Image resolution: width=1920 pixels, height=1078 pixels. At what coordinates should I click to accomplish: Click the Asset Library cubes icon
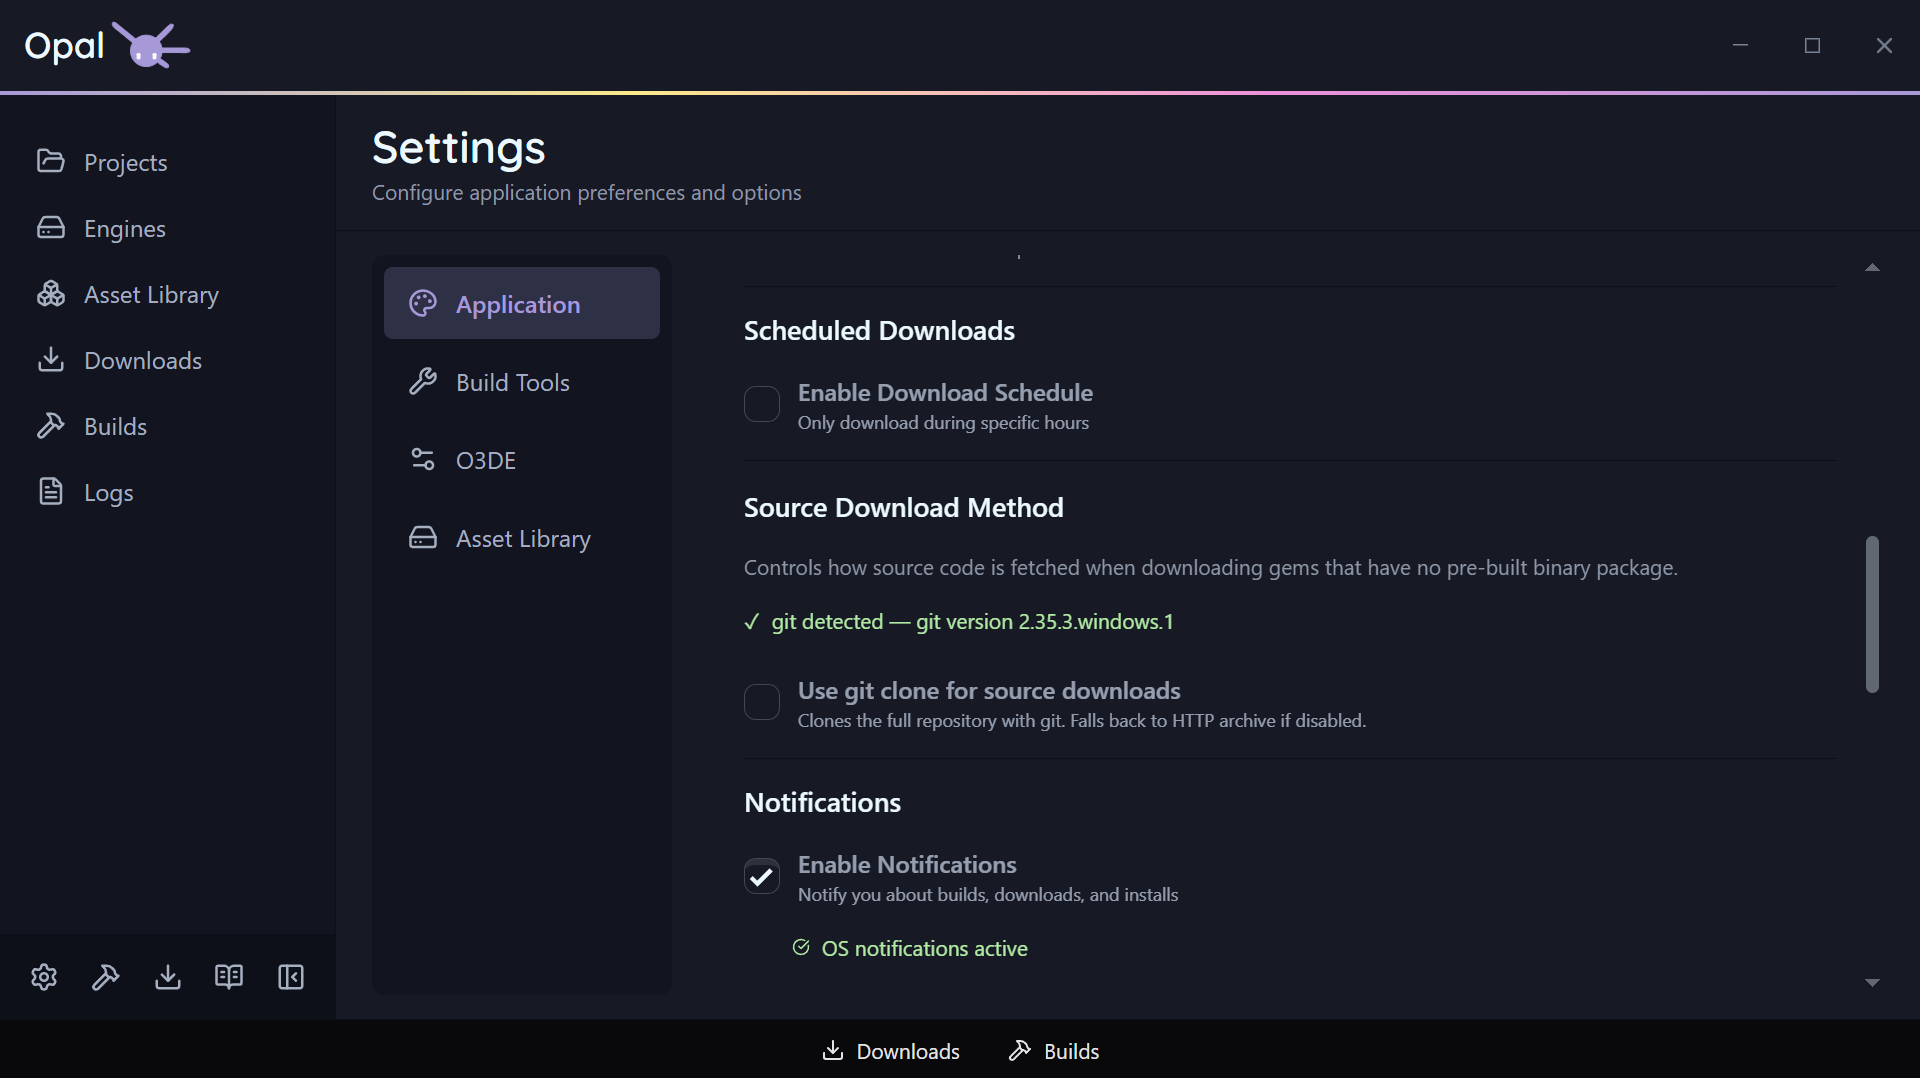pyautogui.click(x=50, y=293)
